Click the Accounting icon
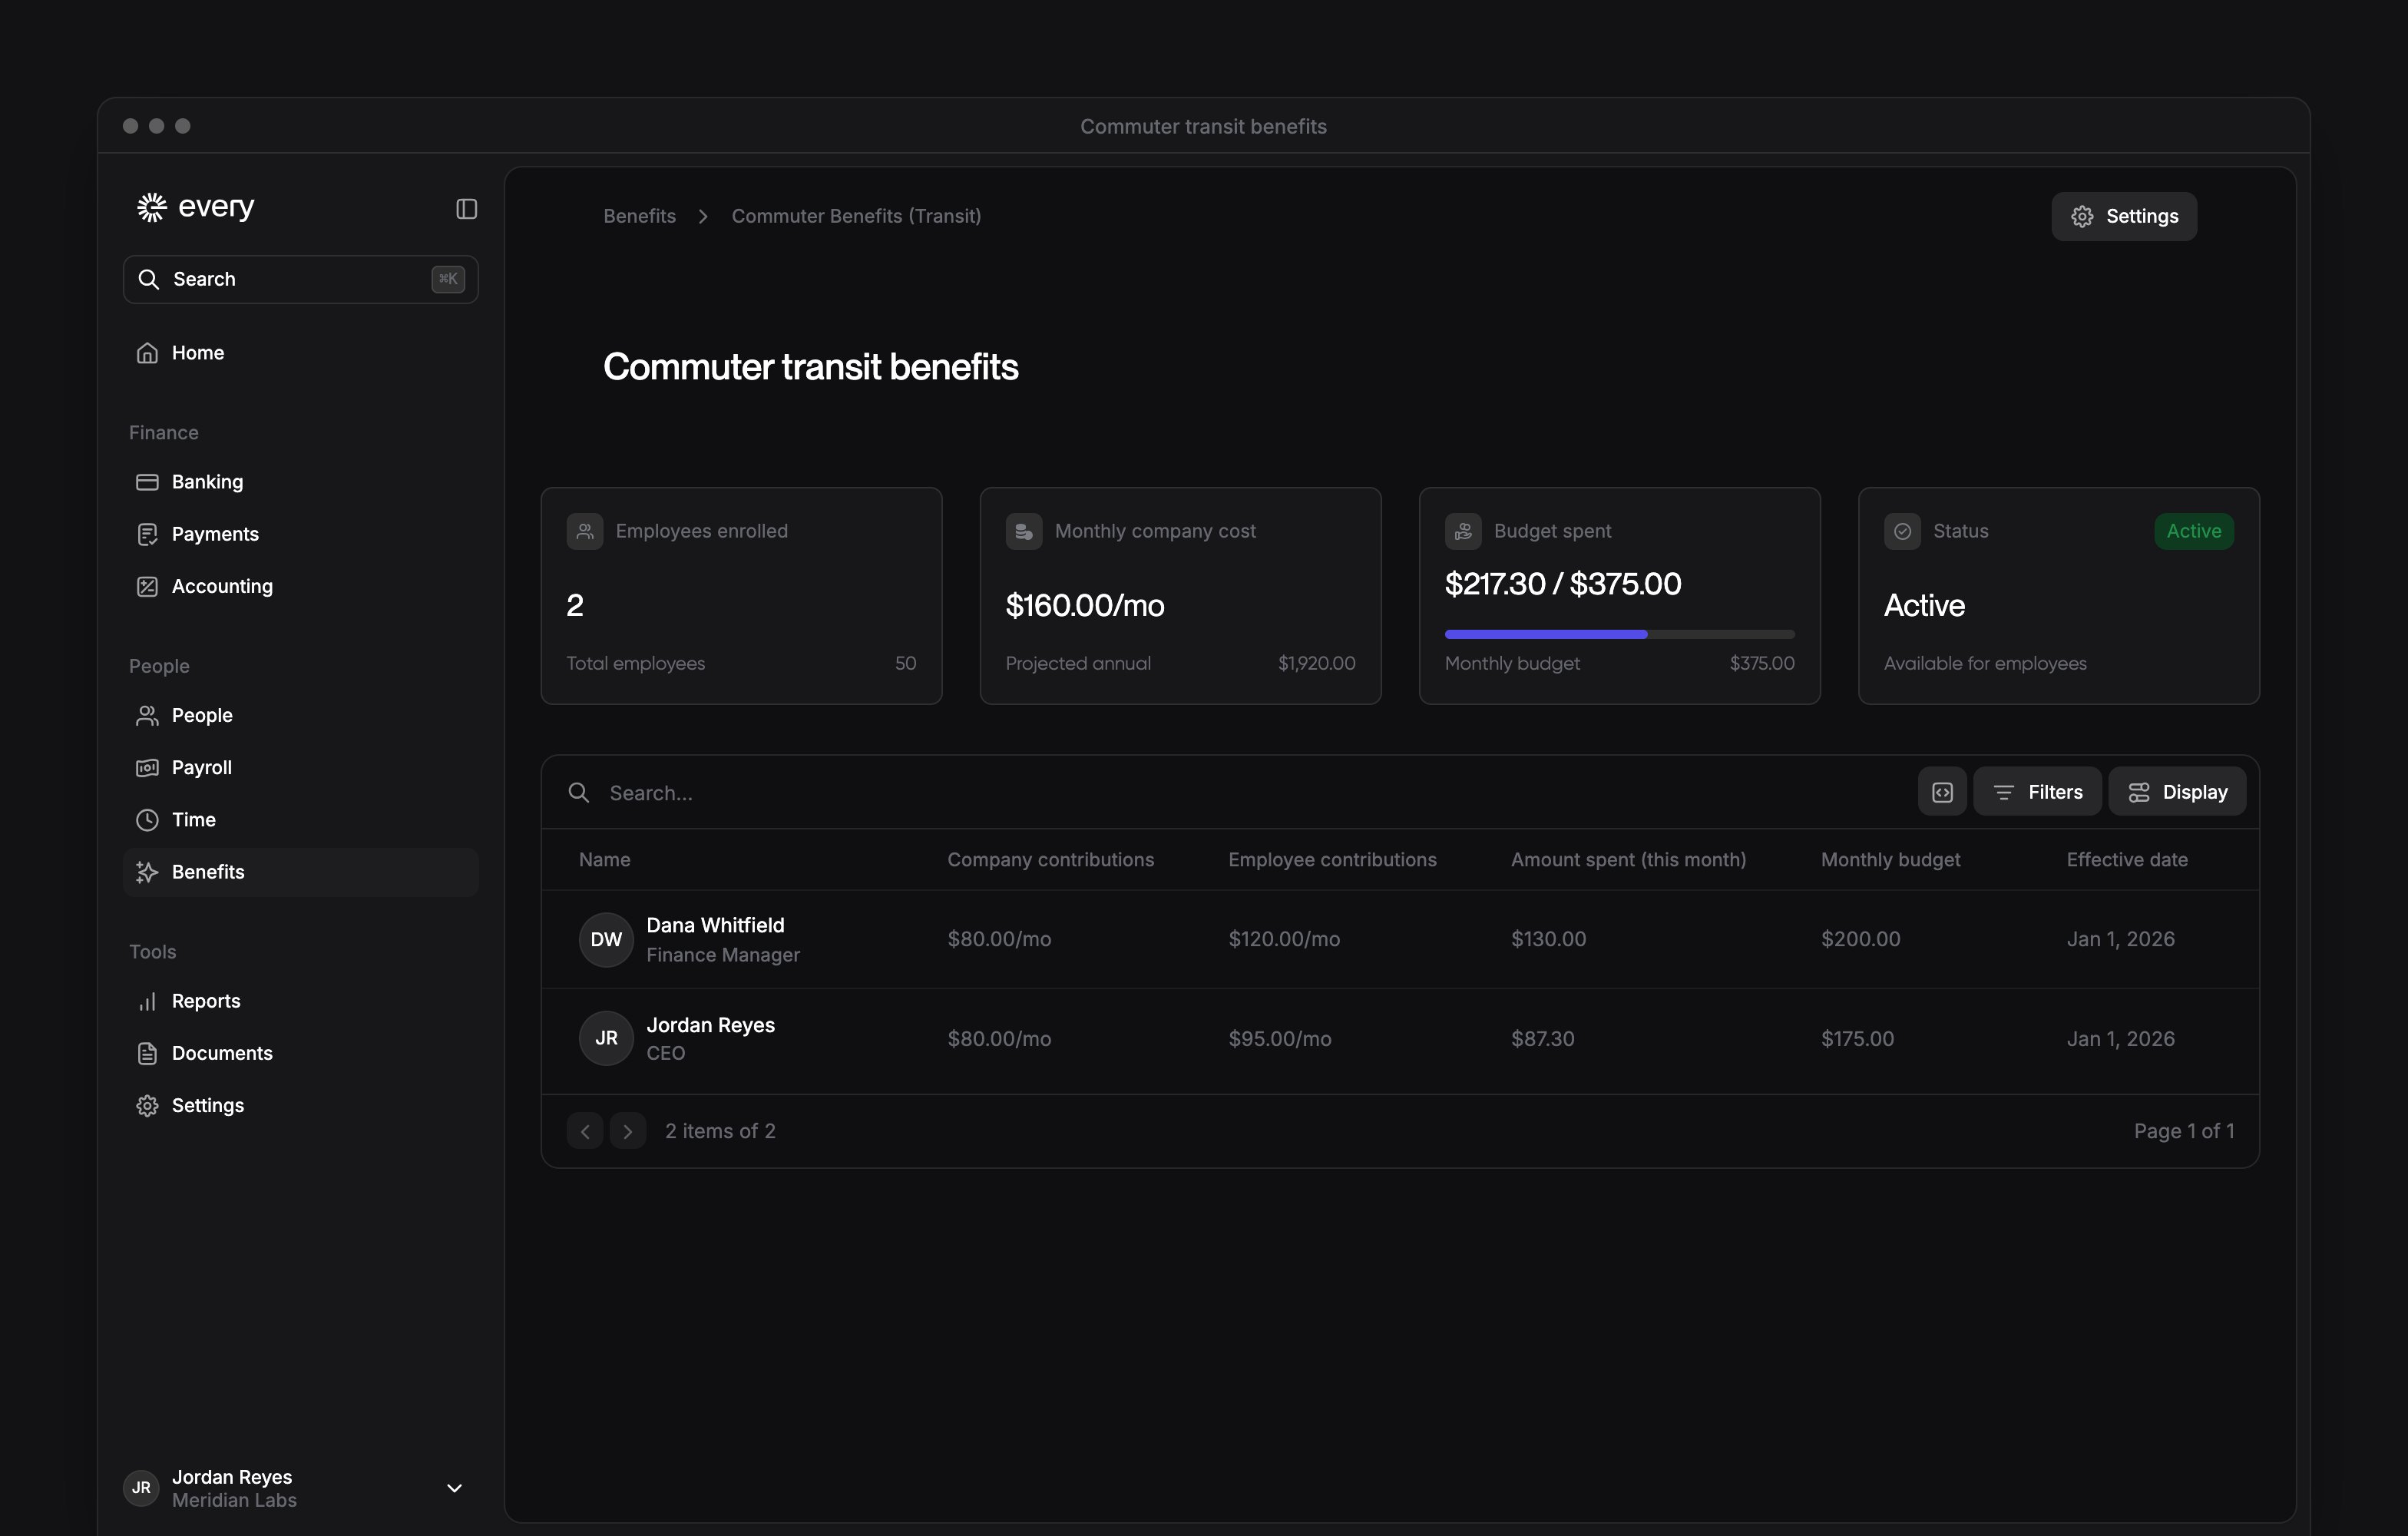Image resolution: width=2408 pixels, height=1536 pixels. tap(147, 586)
